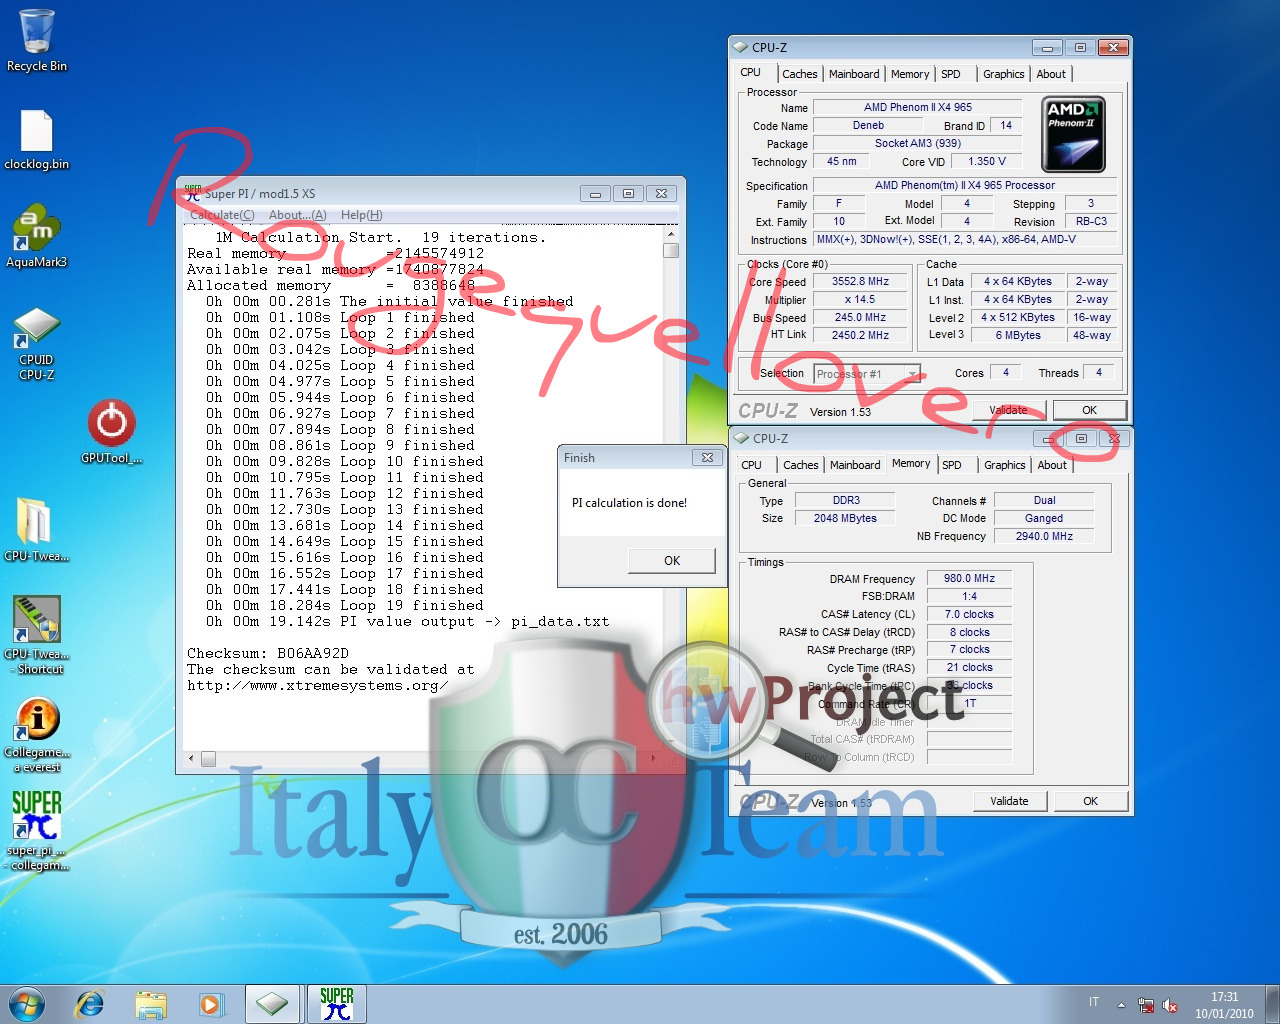Viewport: 1280px width, 1024px height.
Task: Open CPU-Twea... Shortcut desktop icon
Action: [36, 635]
